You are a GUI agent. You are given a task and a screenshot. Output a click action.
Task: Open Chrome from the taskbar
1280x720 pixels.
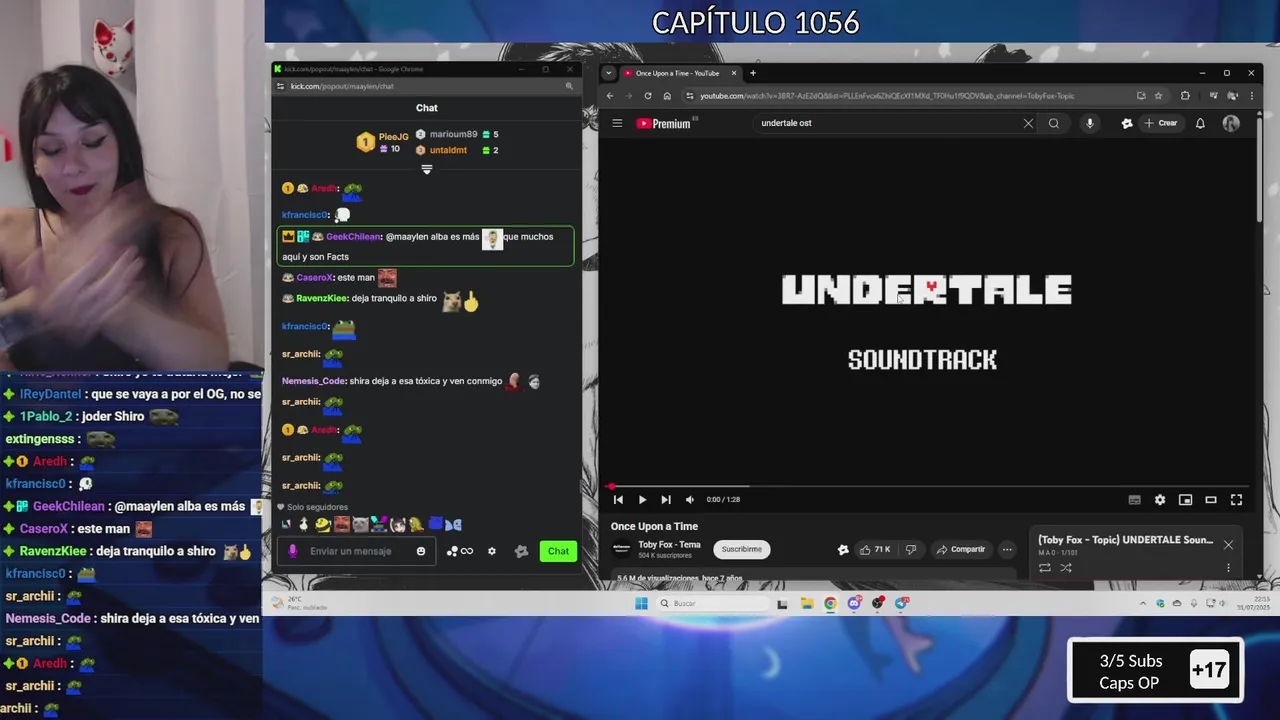[x=830, y=603]
